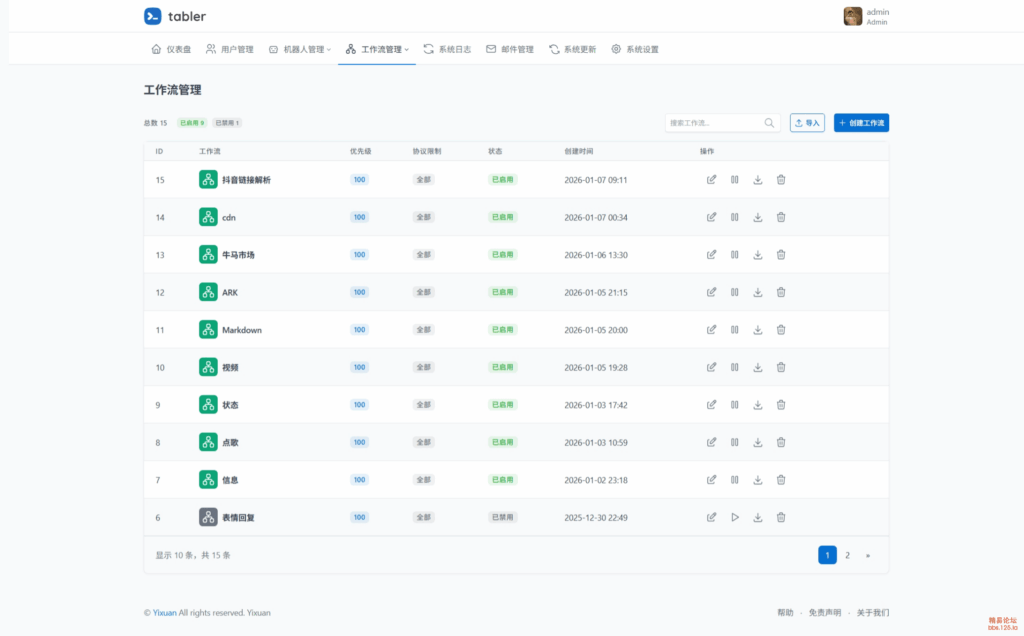Download the 牛马市场 workflow
The height and width of the screenshot is (636, 1024).
[758, 255]
